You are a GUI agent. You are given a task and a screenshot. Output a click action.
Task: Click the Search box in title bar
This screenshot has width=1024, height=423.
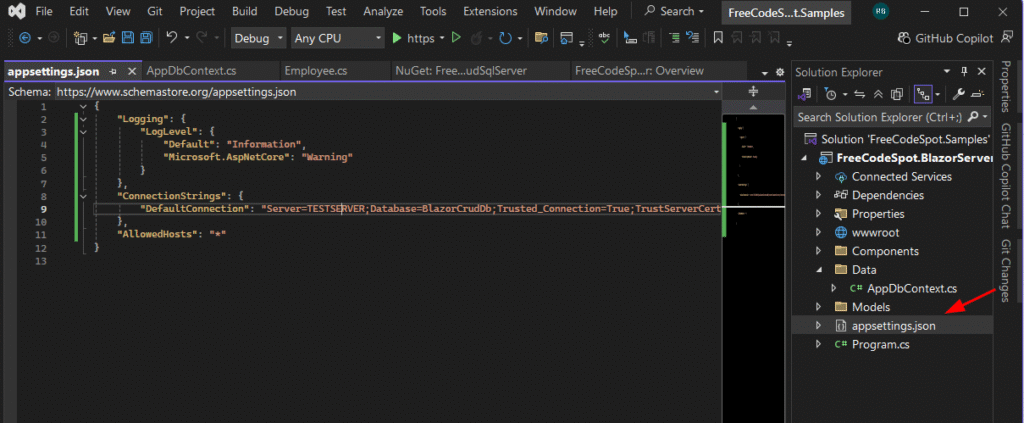(x=673, y=11)
